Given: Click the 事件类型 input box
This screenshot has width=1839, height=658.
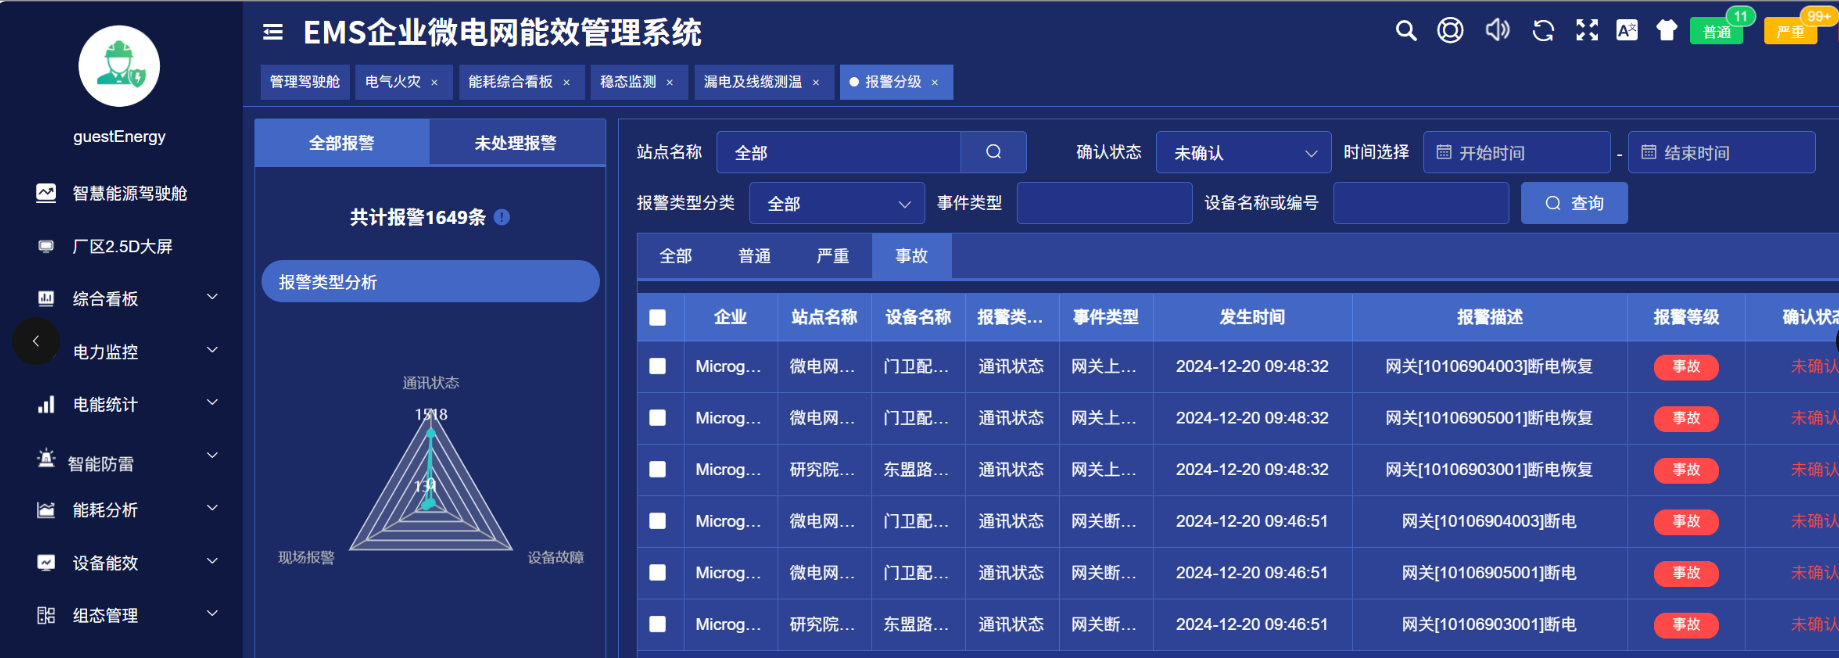Looking at the screenshot, I should tap(1104, 203).
